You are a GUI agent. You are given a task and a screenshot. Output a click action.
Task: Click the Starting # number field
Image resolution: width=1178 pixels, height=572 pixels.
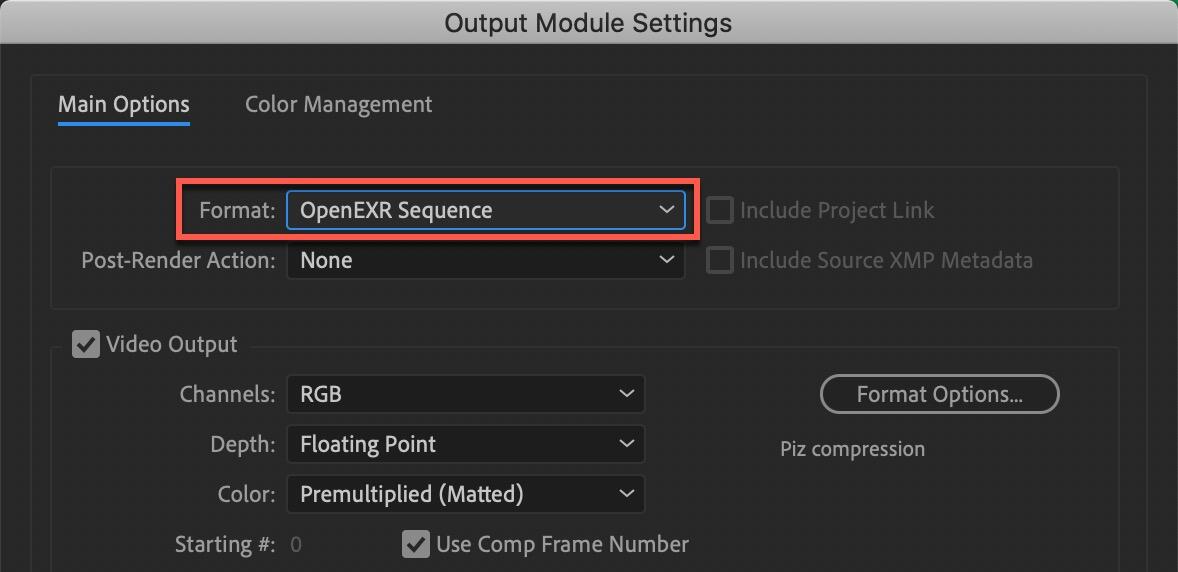[296, 545]
